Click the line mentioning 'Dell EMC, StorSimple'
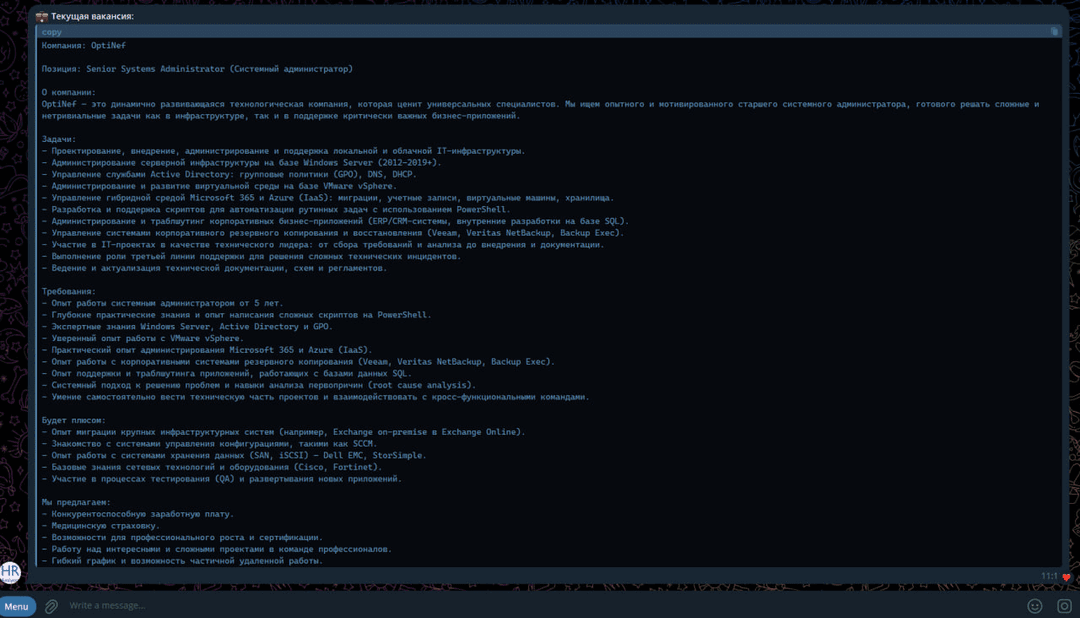This screenshot has width=1080, height=618. 234,455
